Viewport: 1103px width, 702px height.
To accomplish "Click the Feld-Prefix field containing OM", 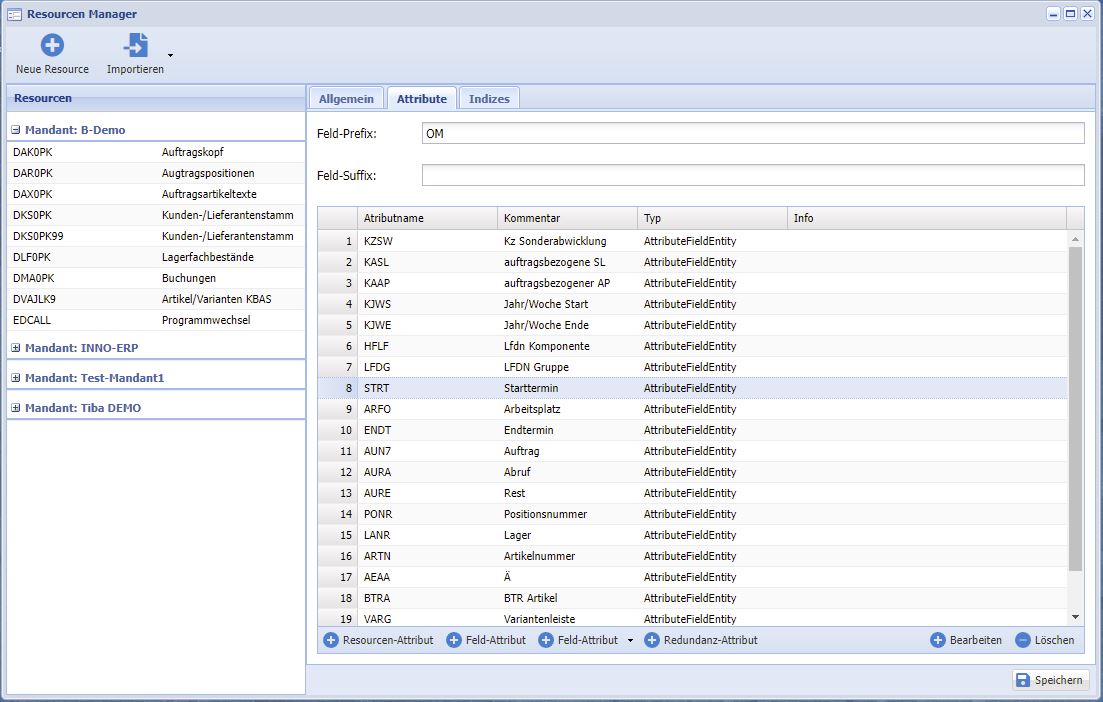I will [x=752, y=134].
